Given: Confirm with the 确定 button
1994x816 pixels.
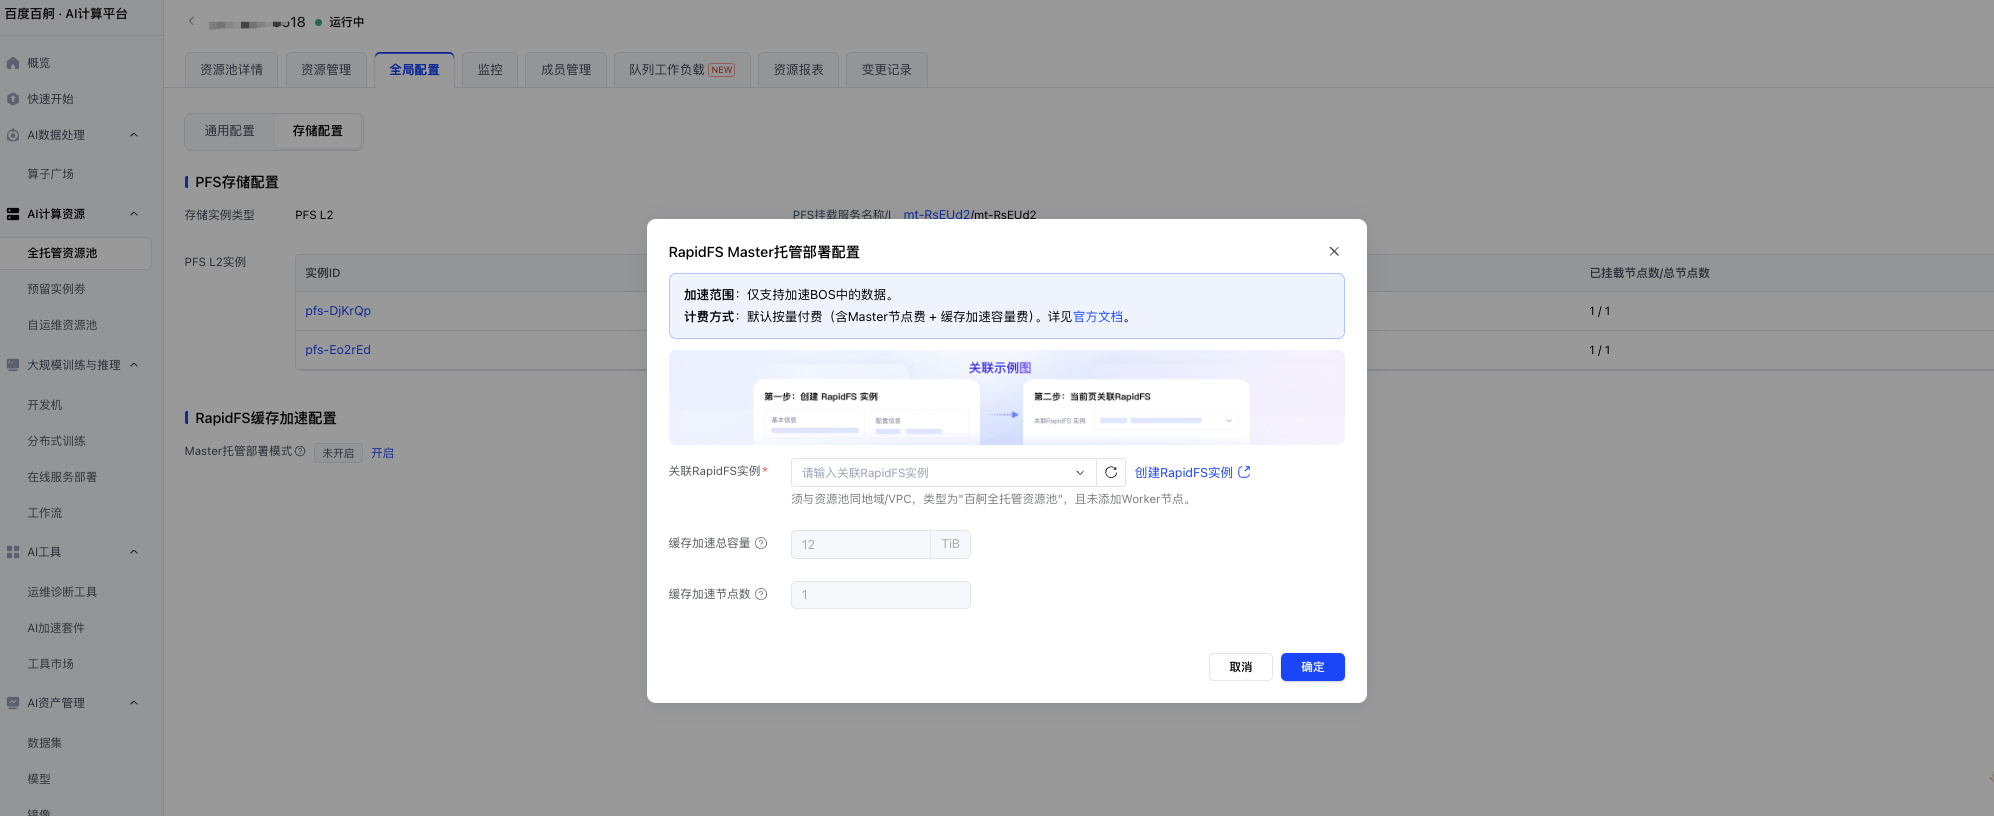Looking at the screenshot, I should (x=1312, y=667).
